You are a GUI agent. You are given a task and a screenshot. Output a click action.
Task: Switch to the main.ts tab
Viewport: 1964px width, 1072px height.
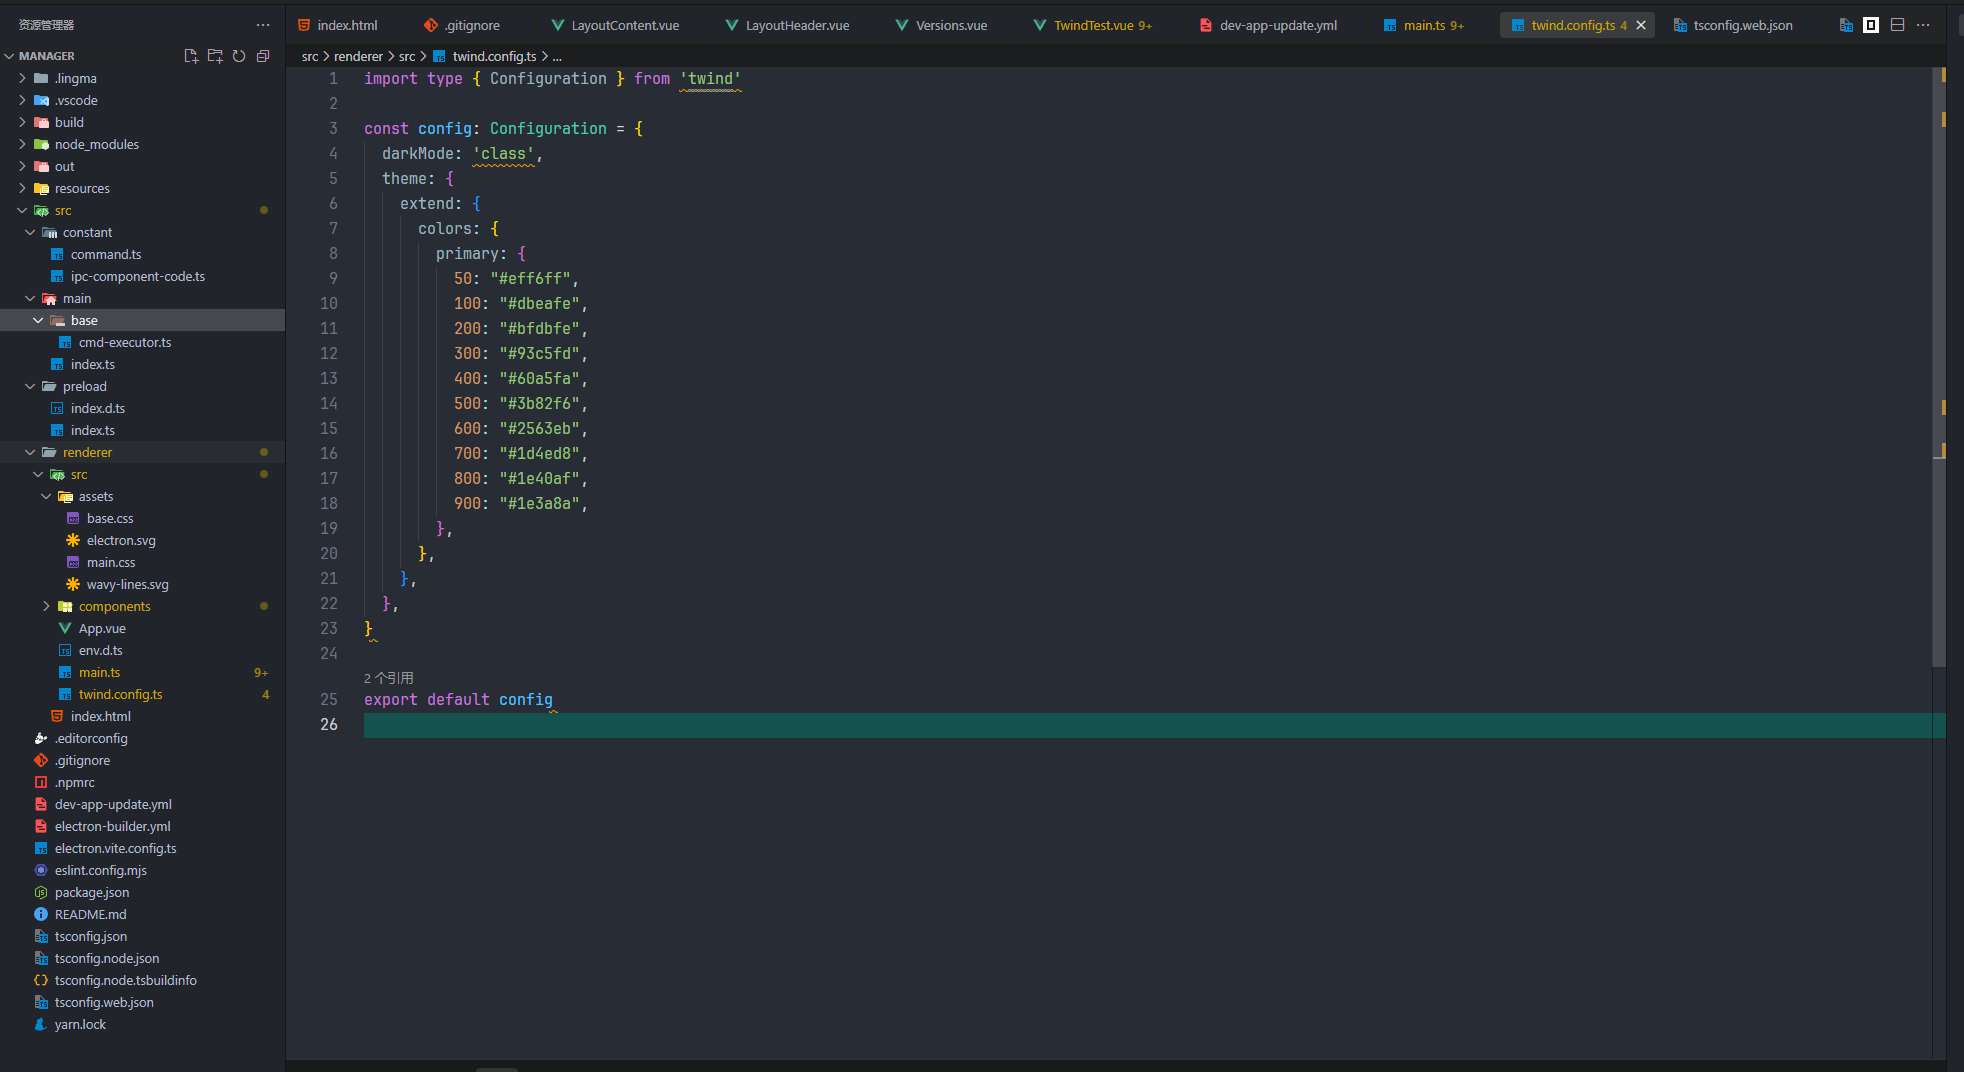pyautogui.click(x=1424, y=25)
